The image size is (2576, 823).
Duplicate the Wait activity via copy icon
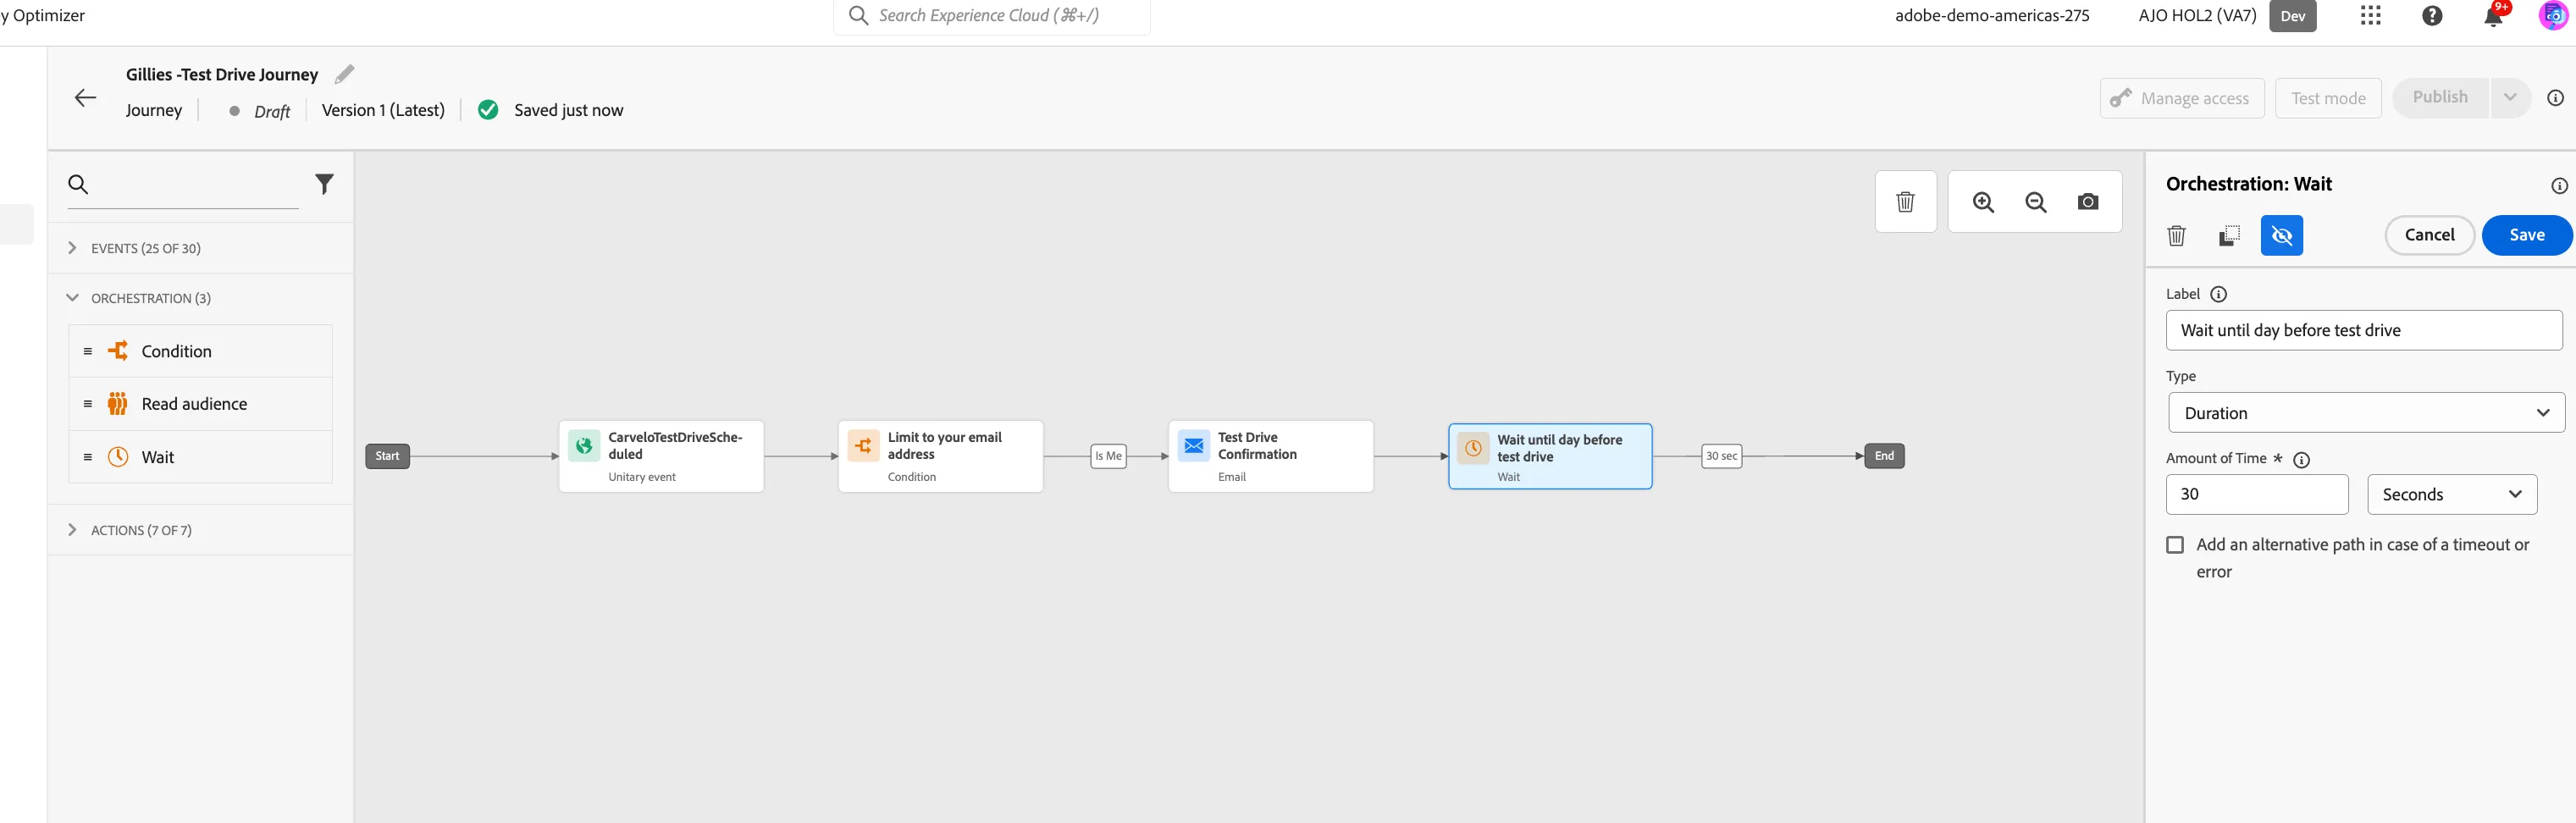point(2229,236)
